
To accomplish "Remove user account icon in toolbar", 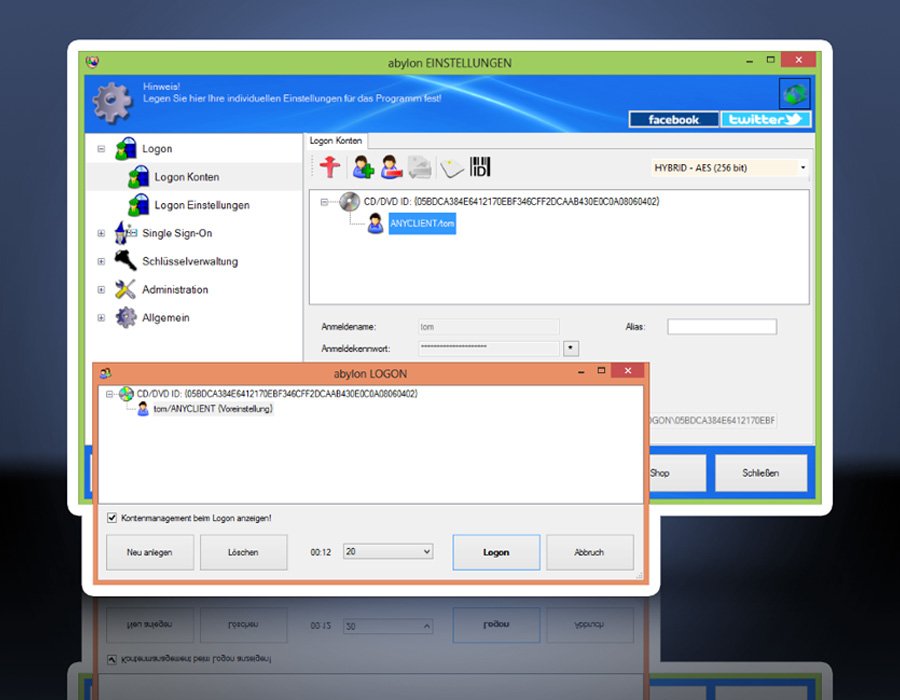I will (x=391, y=167).
